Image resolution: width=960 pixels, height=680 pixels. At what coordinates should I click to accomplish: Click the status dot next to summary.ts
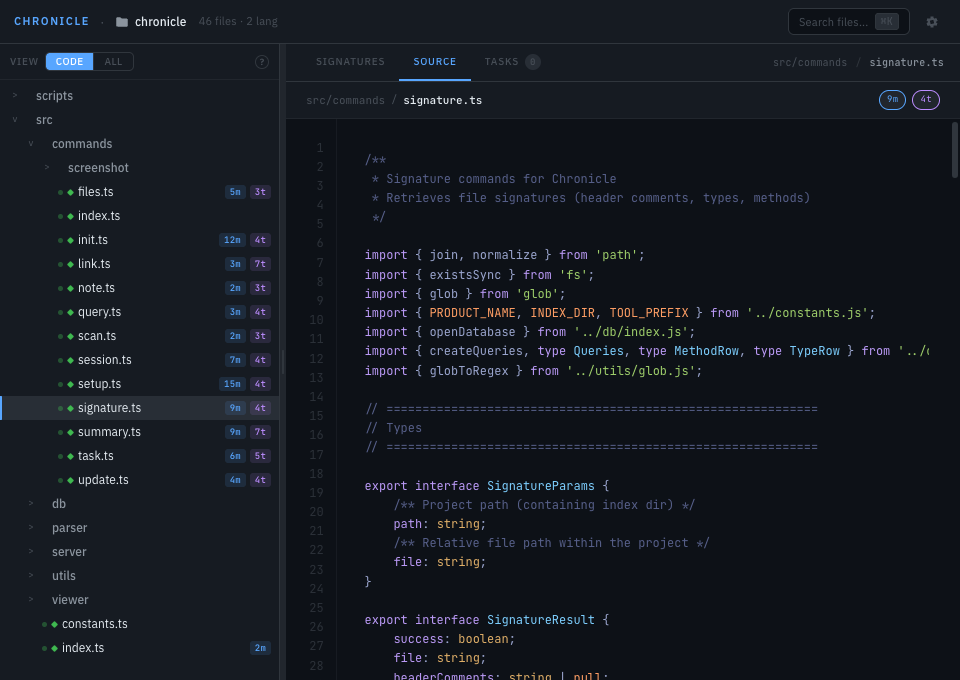pos(60,431)
